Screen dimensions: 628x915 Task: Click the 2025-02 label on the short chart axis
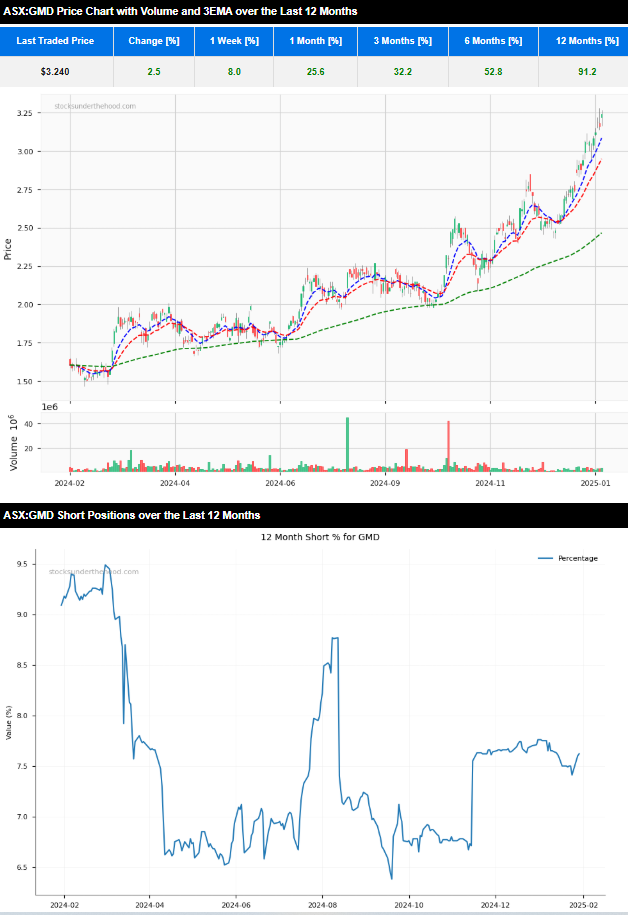[582, 905]
